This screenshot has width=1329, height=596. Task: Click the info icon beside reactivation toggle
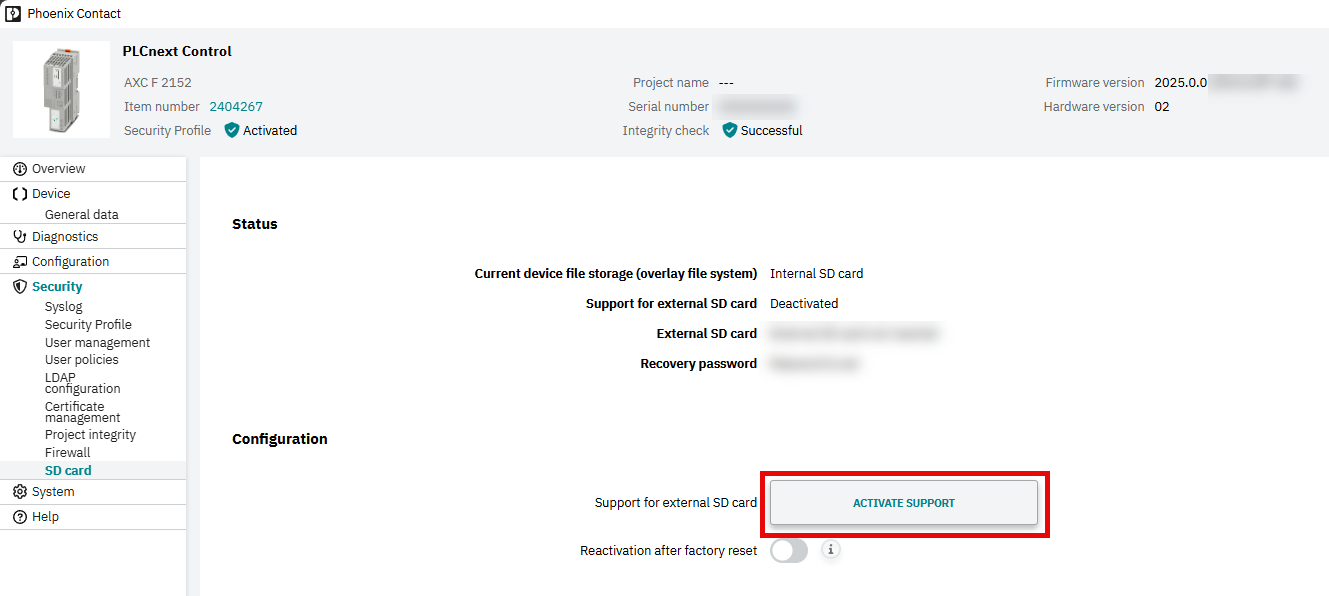(x=831, y=550)
